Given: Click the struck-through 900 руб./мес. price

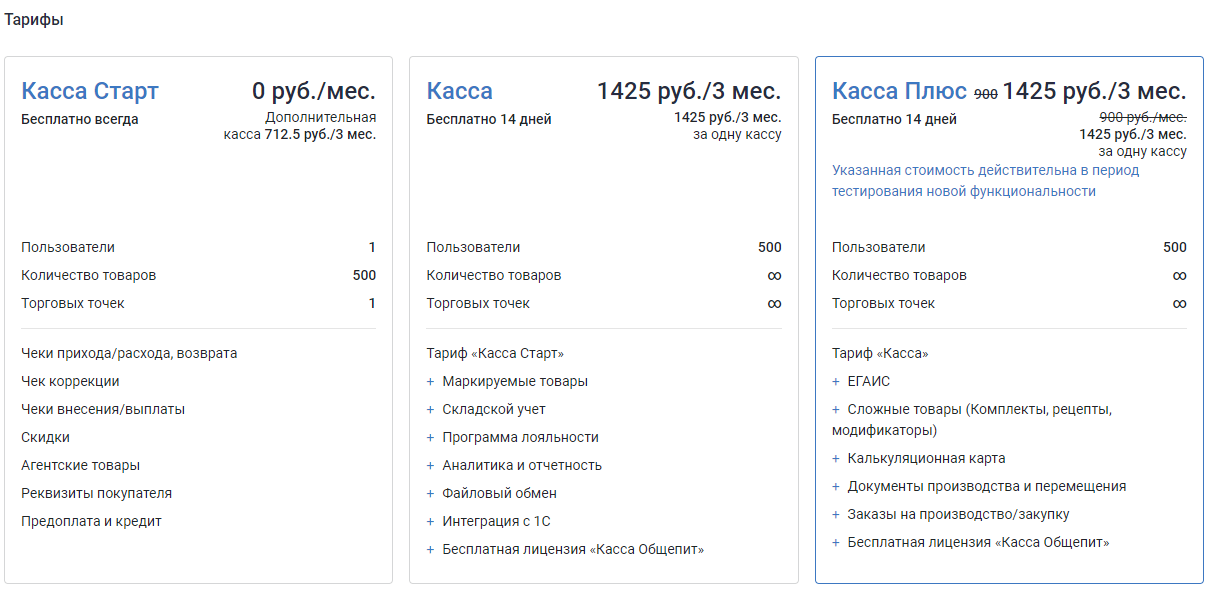Looking at the screenshot, I should point(1143,118).
